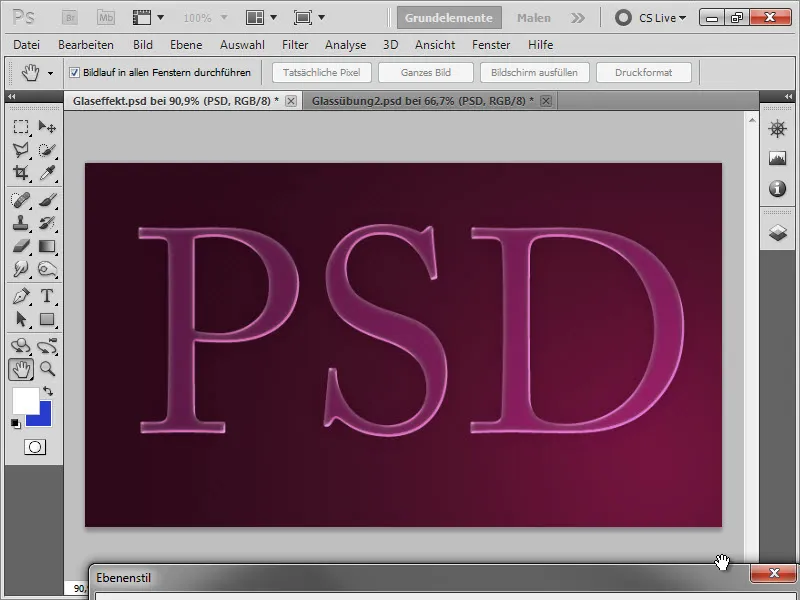Open the Ebene menu
Screen dimensions: 800x600
[x=186, y=45]
